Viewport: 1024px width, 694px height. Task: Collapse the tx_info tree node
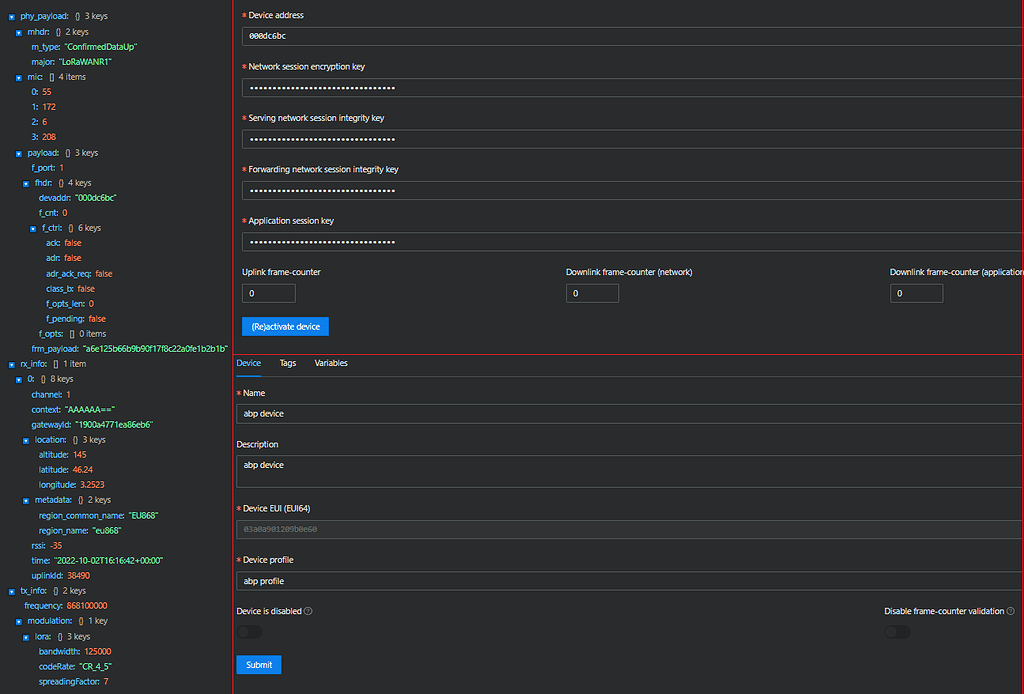[x=10, y=590]
